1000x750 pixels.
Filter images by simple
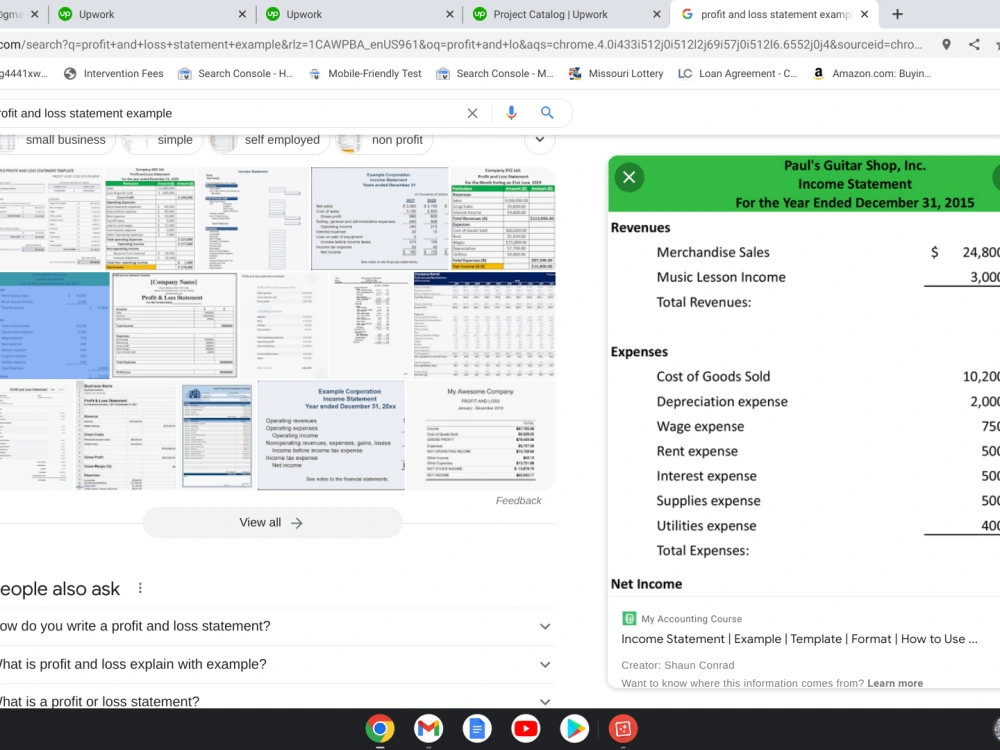point(162,140)
